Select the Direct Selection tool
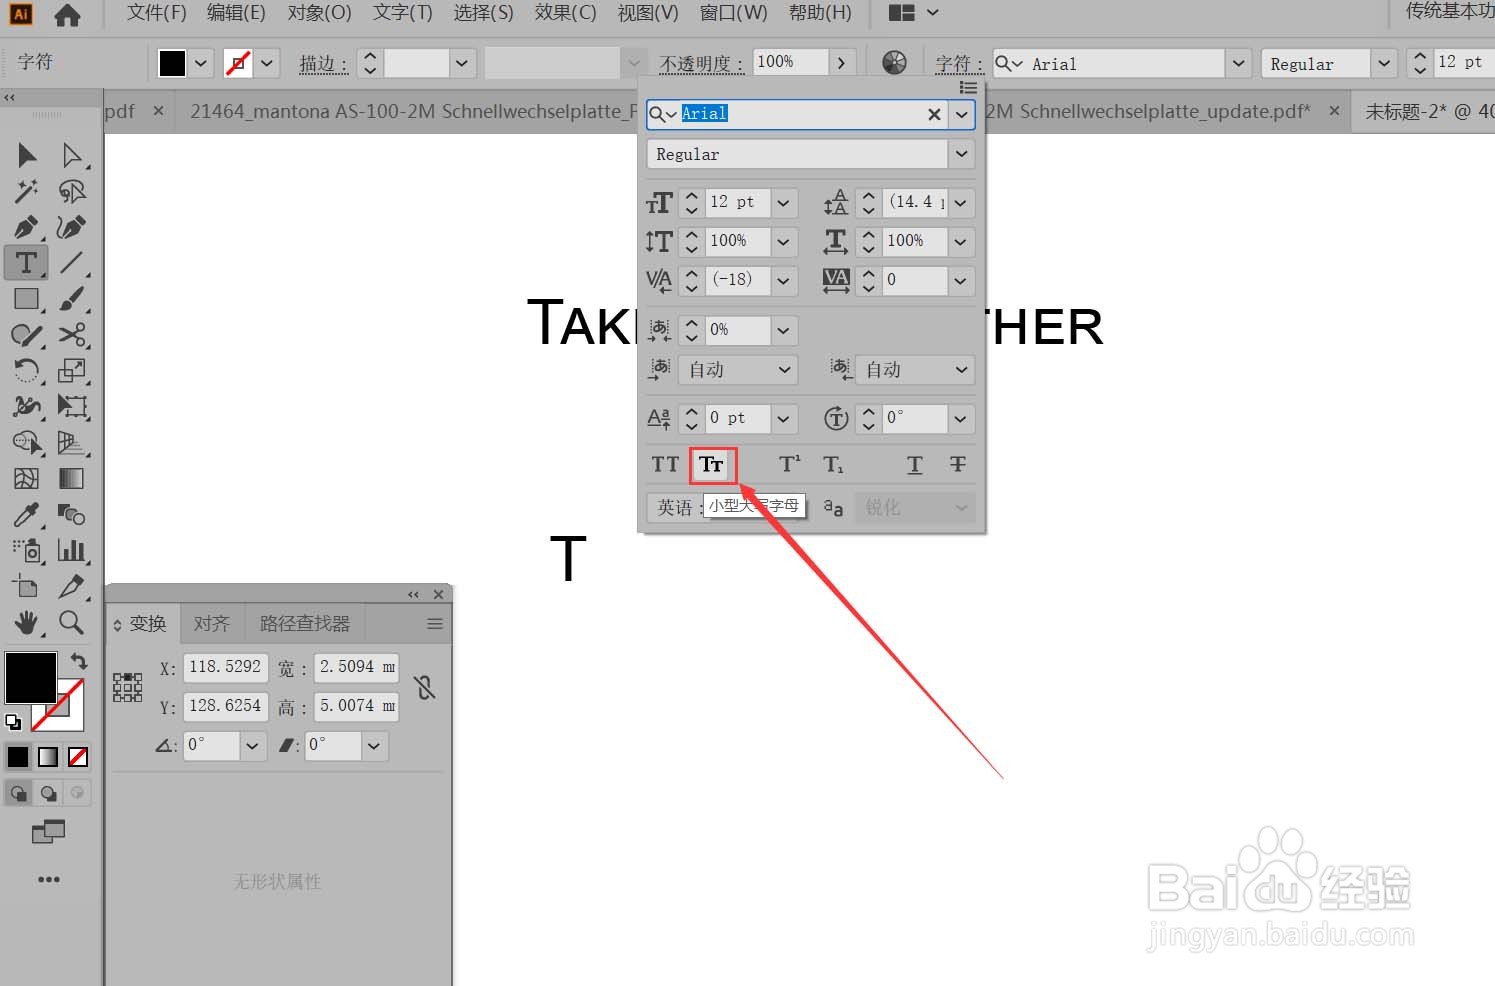Screen dimensions: 1495x986 pyautogui.click(x=72, y=155)
